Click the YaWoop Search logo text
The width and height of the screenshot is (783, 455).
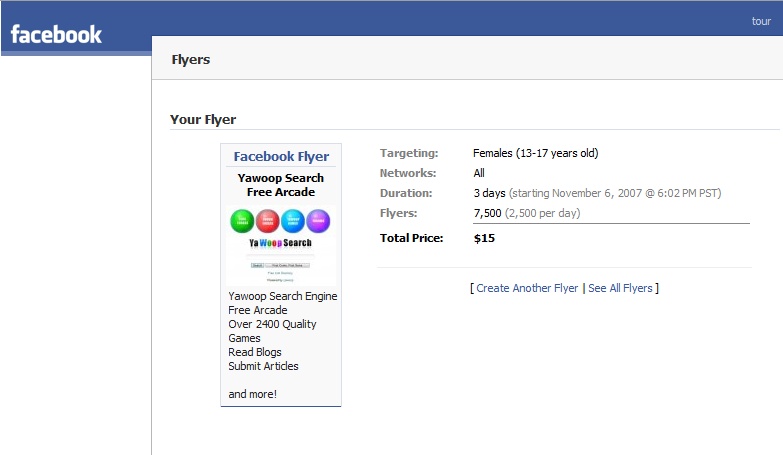[280, 243]
